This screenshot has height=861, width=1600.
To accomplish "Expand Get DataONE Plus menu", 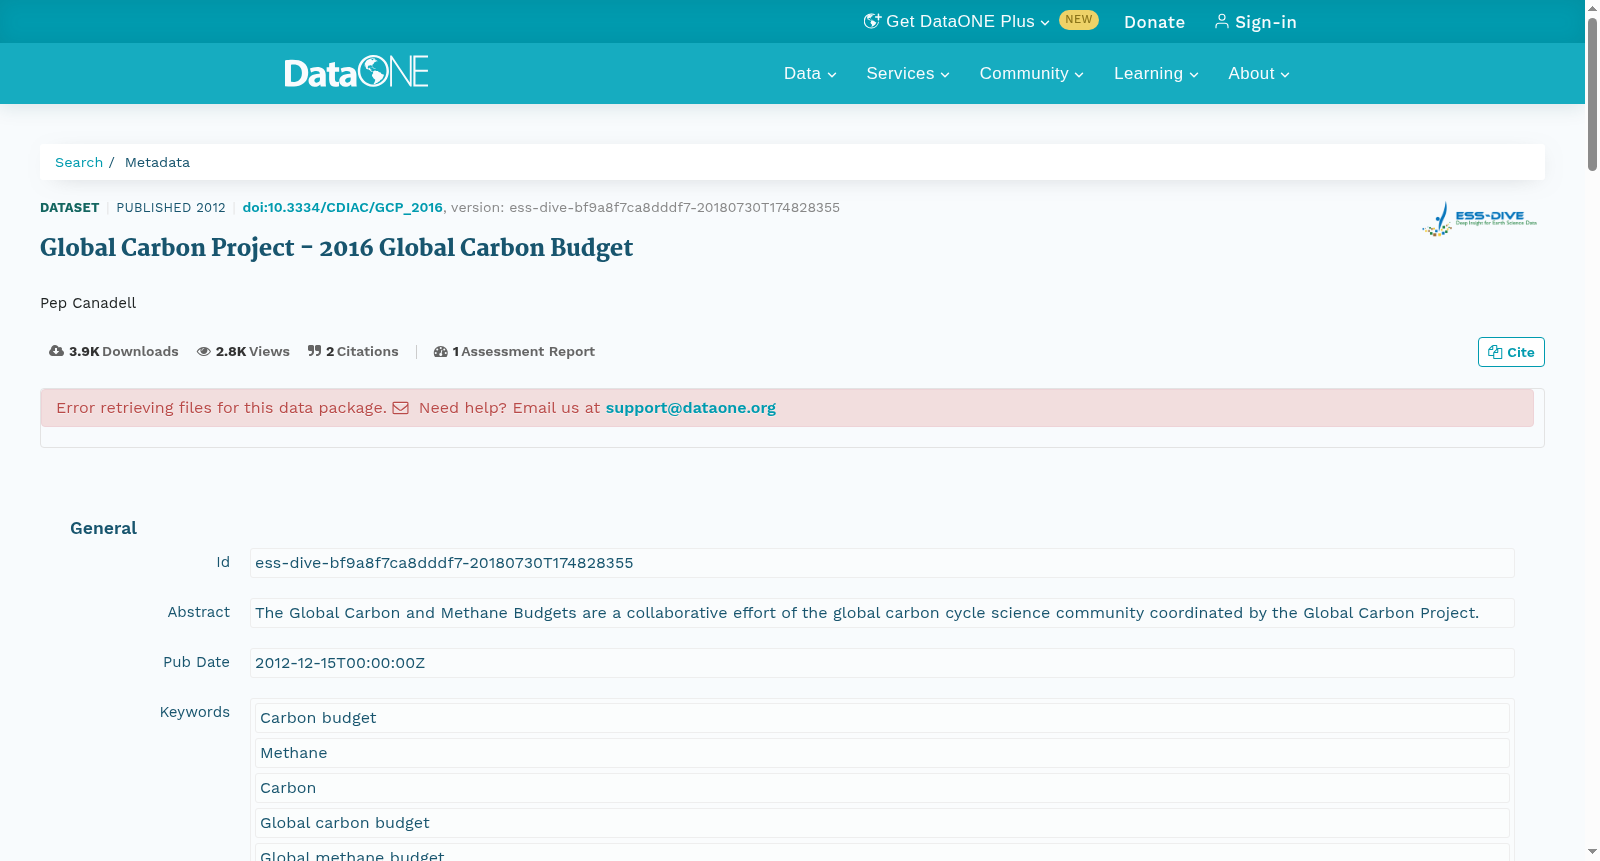I will [957, 21].
